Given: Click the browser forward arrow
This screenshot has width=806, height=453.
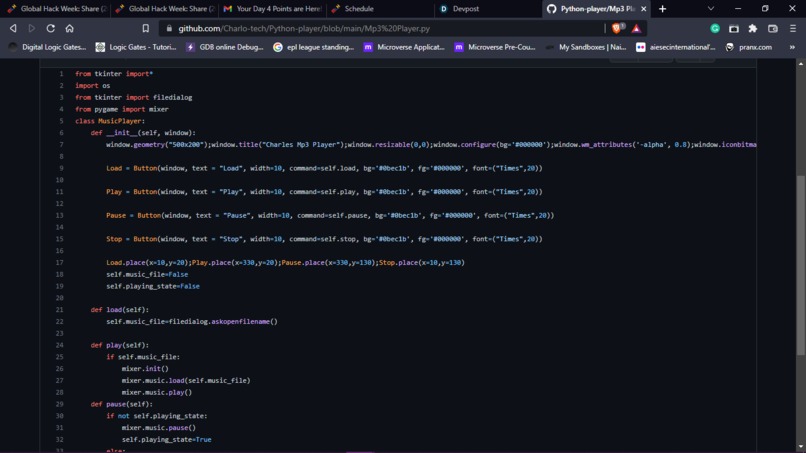Looking at the screenshot, I should (32, 28).
